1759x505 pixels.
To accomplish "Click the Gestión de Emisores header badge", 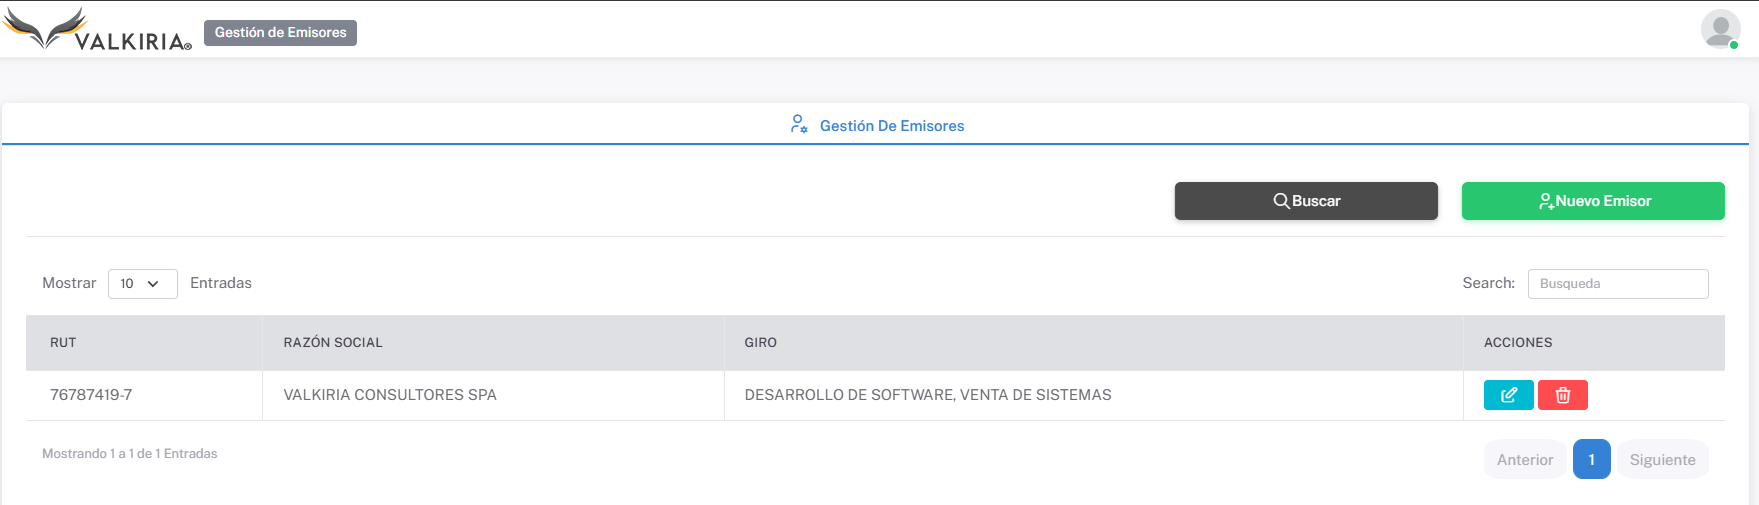I will tap(280, 33).
